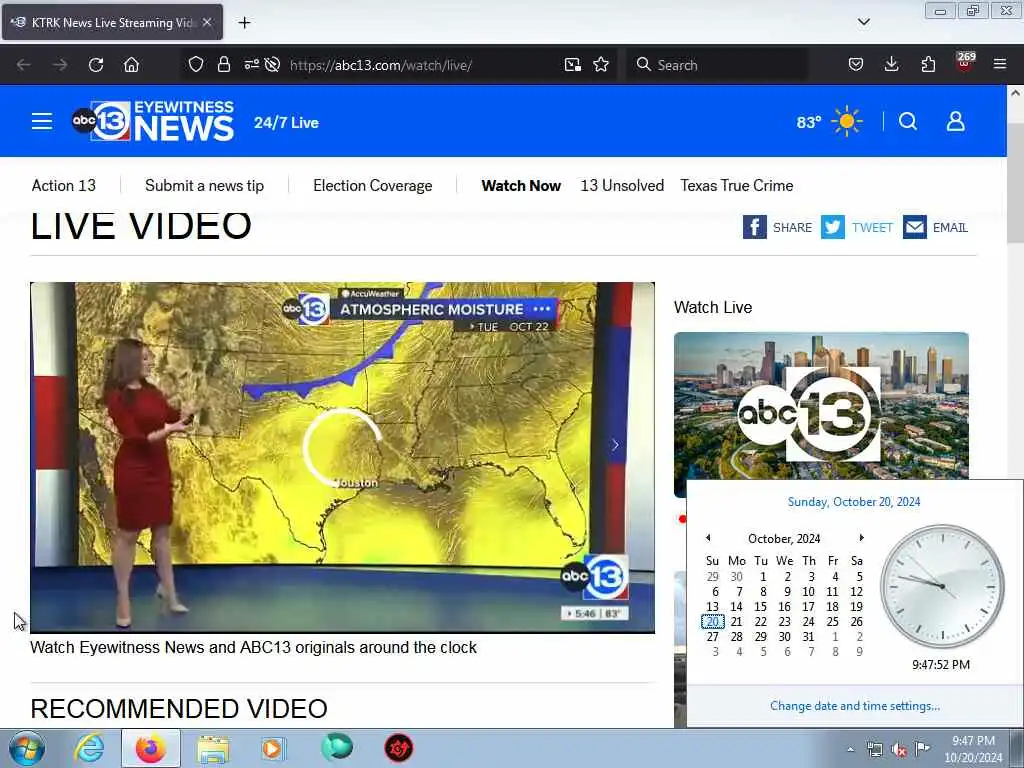Click the muted volume tray icon
The height and width of the screenshot is (768, 1024).
(x=899, y=750)
